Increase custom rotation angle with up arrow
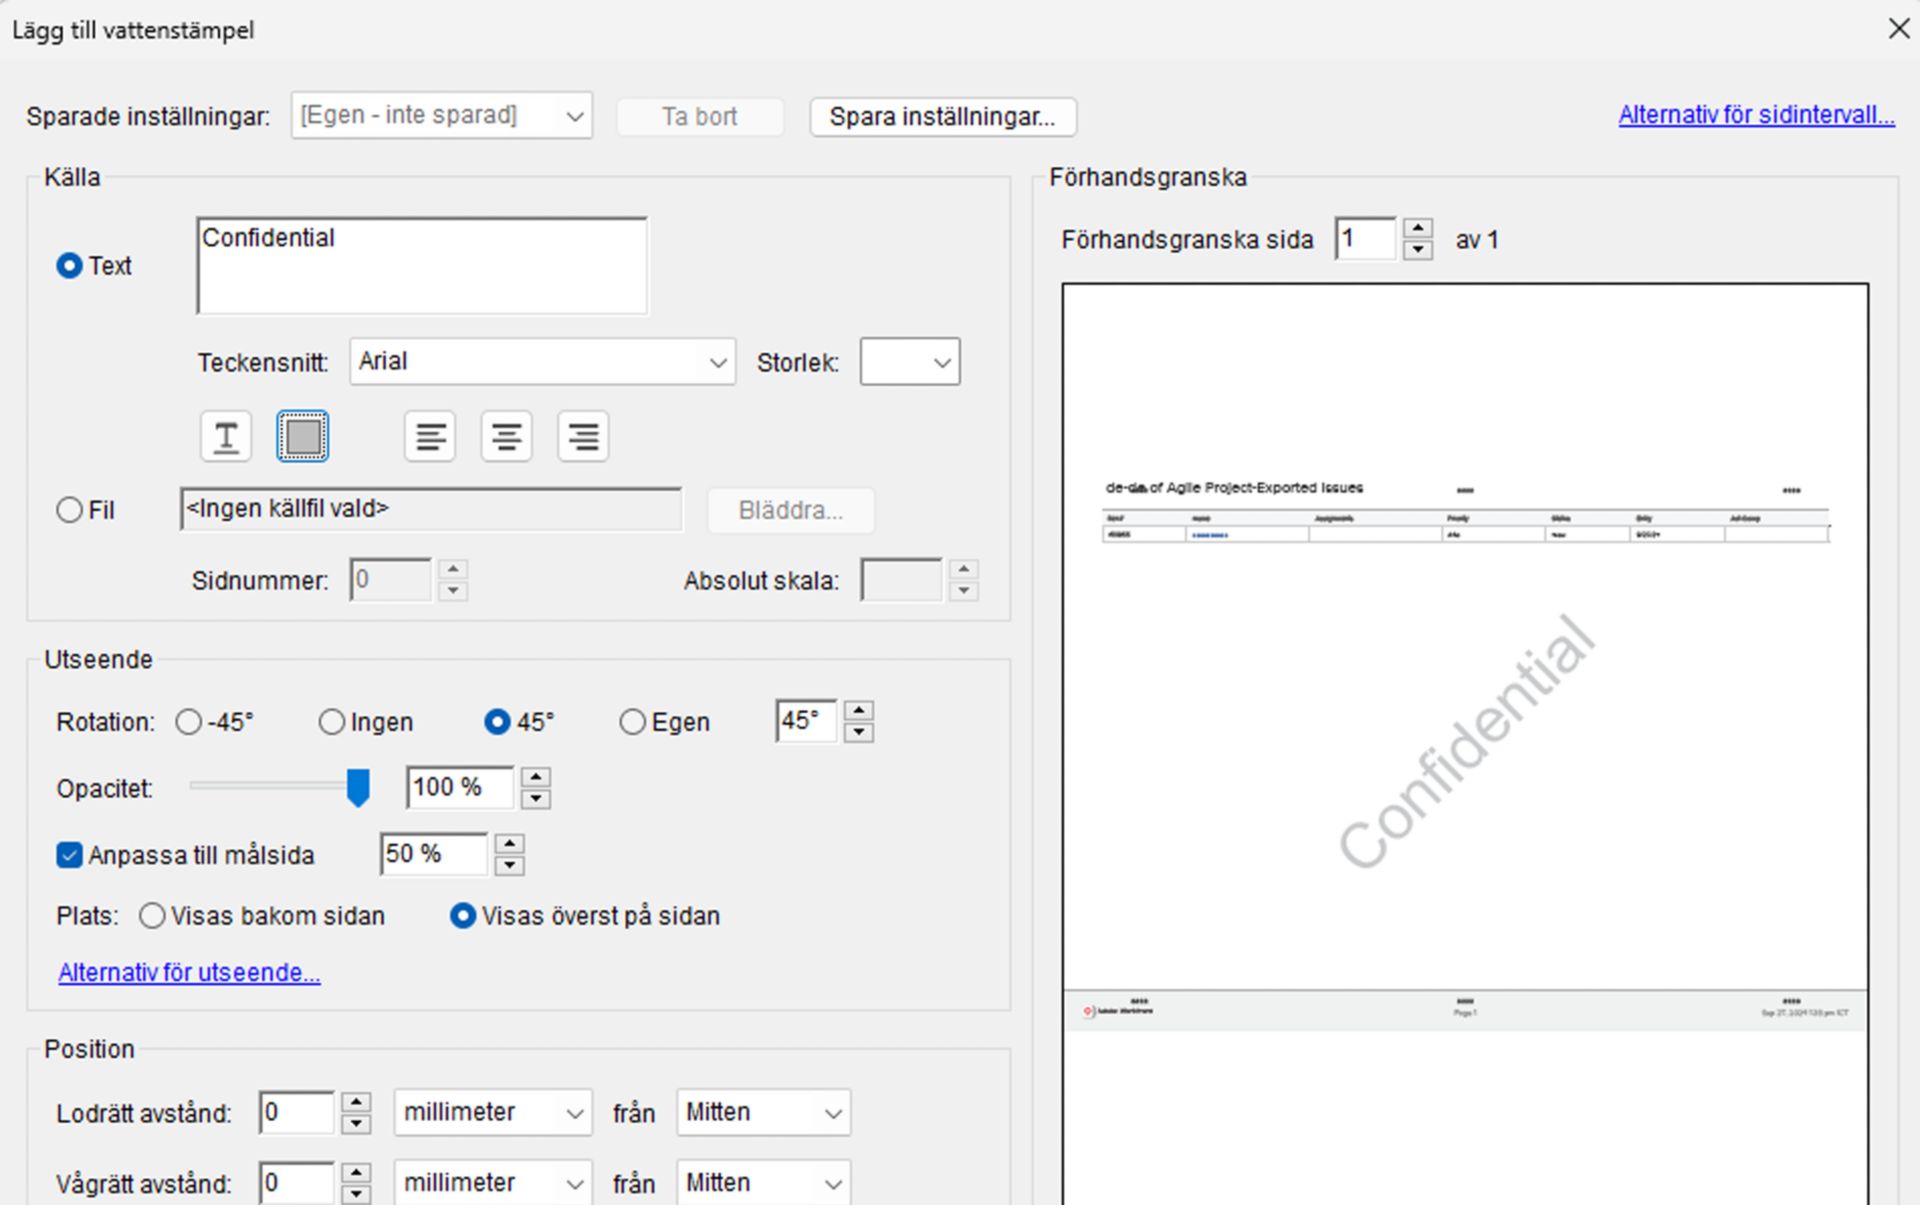 (x=858, y=710)
